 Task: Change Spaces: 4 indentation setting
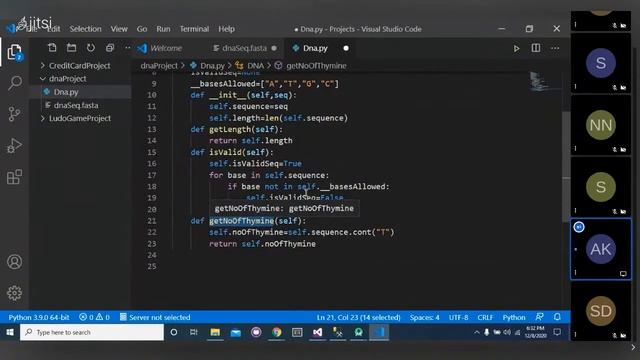[x=424, y=317]
